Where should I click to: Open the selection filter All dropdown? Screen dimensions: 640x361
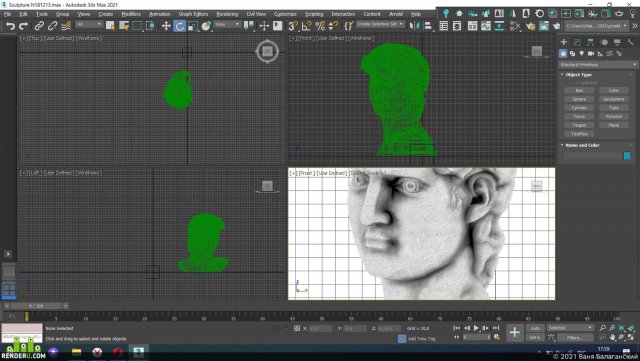click(89, 25)
